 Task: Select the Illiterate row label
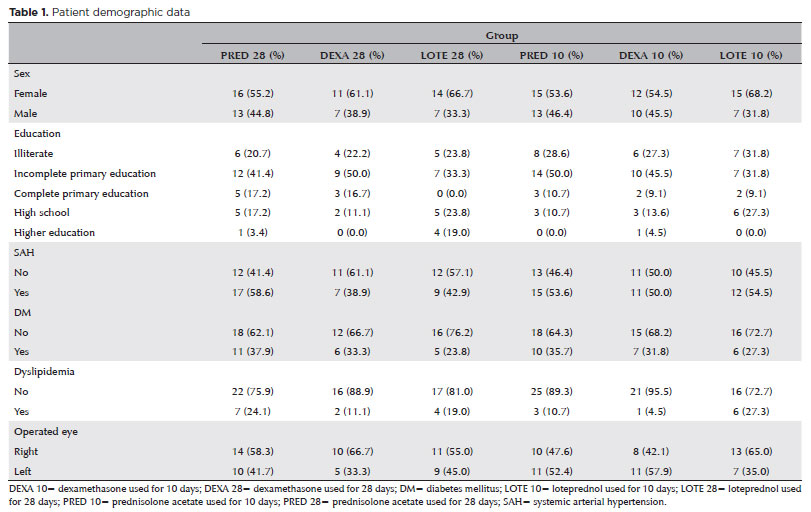tap(35, 153)
